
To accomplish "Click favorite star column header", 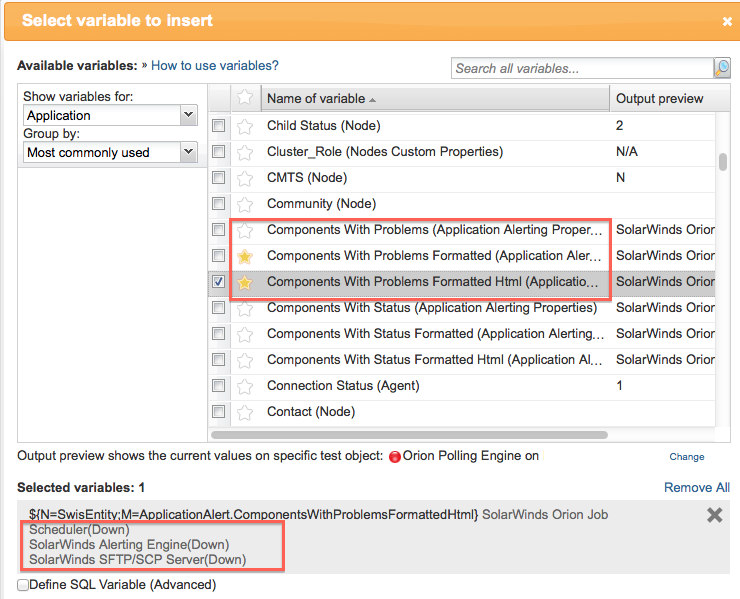I will (x=245, y=98).
